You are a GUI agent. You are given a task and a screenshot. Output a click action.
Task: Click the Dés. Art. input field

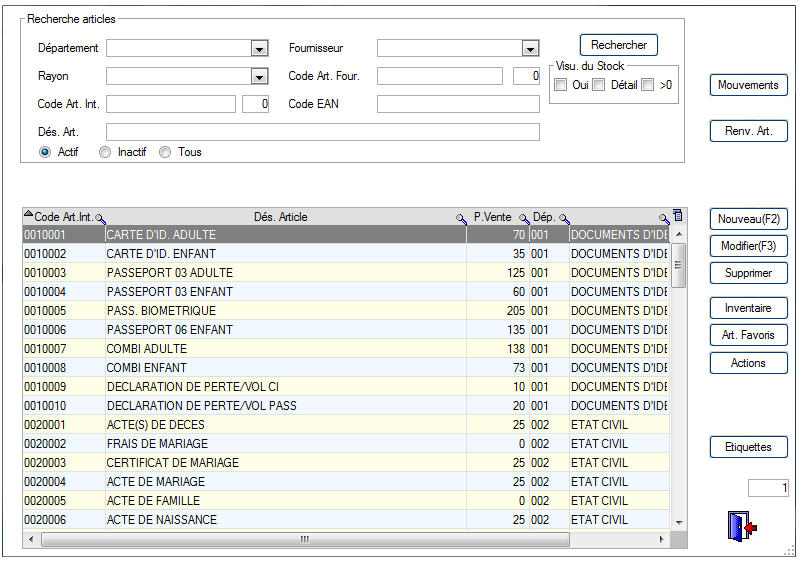click(323, 132)
